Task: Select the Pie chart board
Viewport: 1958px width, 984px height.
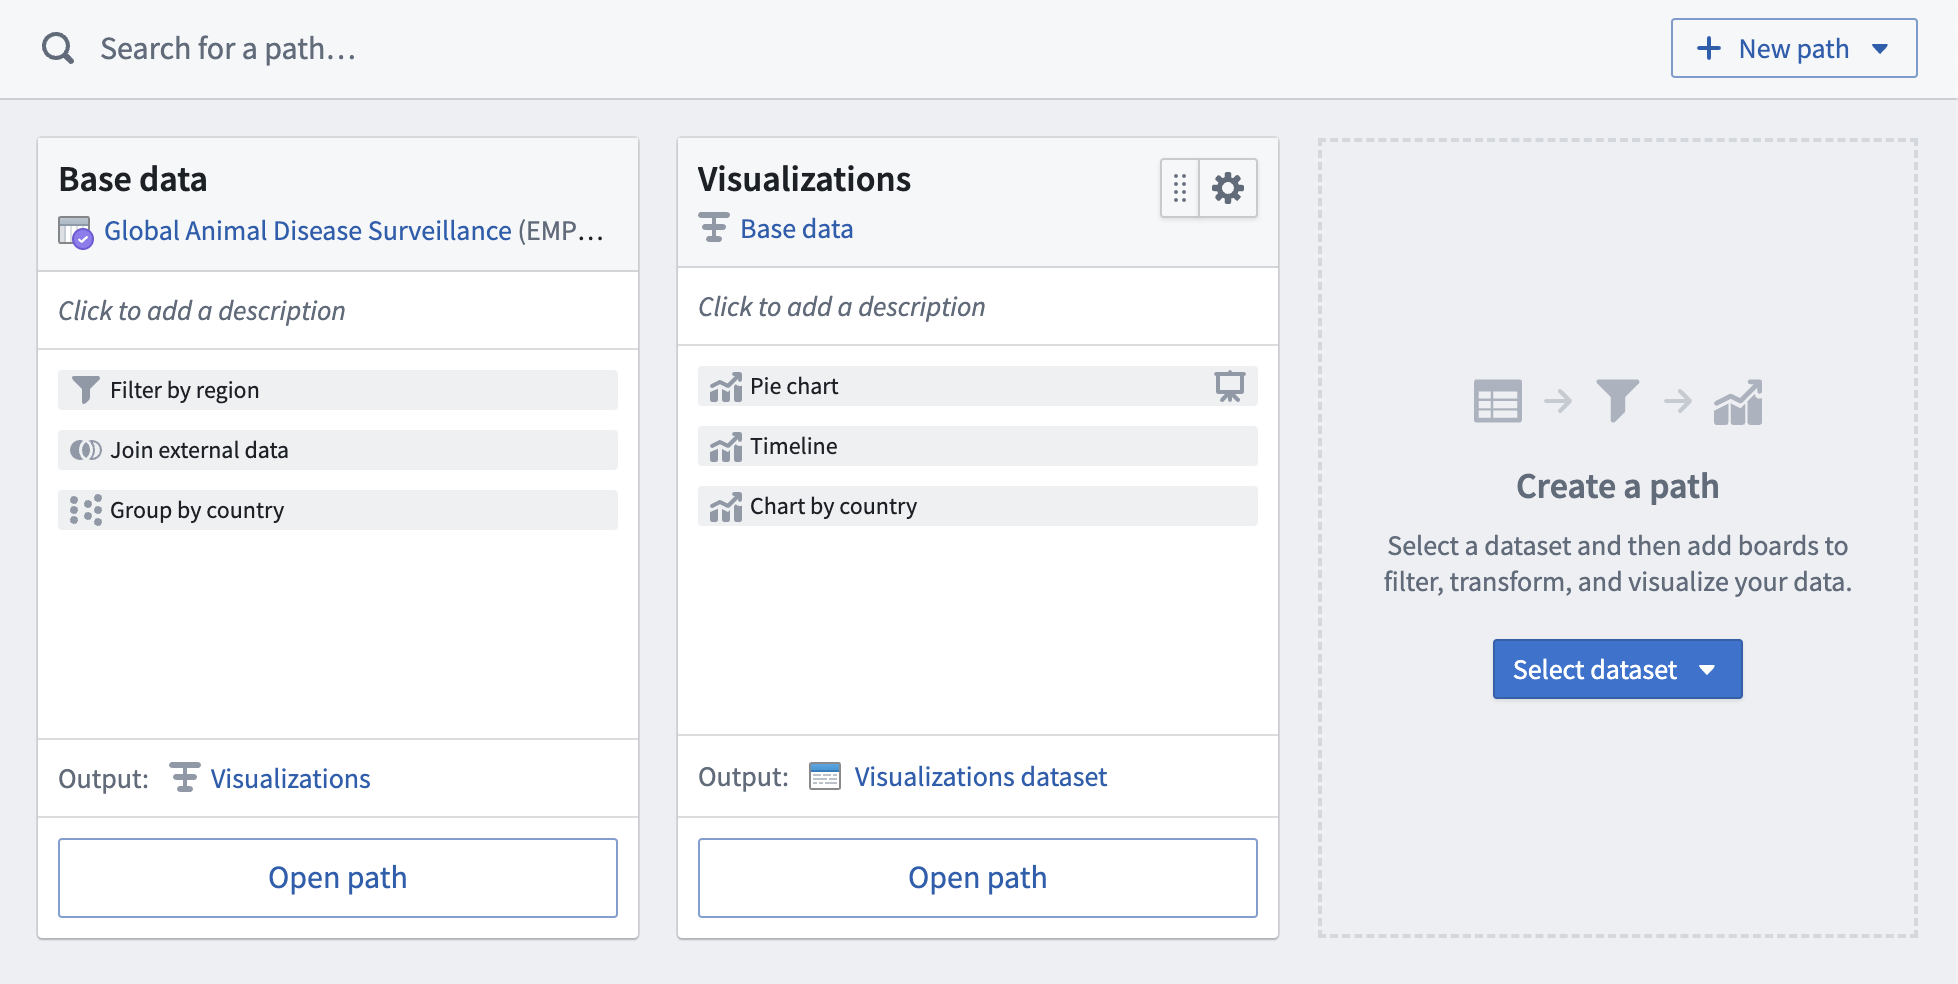Action: click(978, 386)
